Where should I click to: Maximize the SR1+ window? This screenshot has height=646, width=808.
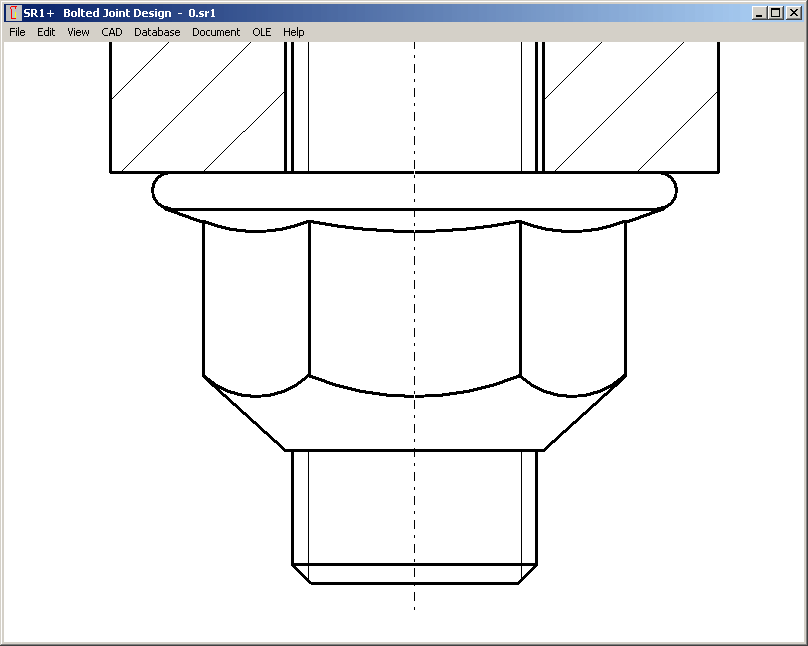point(776,13)
